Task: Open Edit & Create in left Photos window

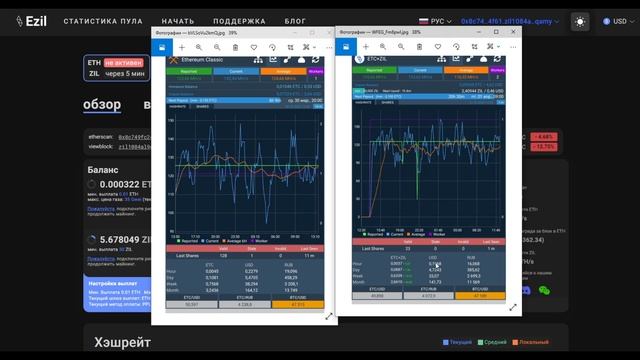Action: 306,47
